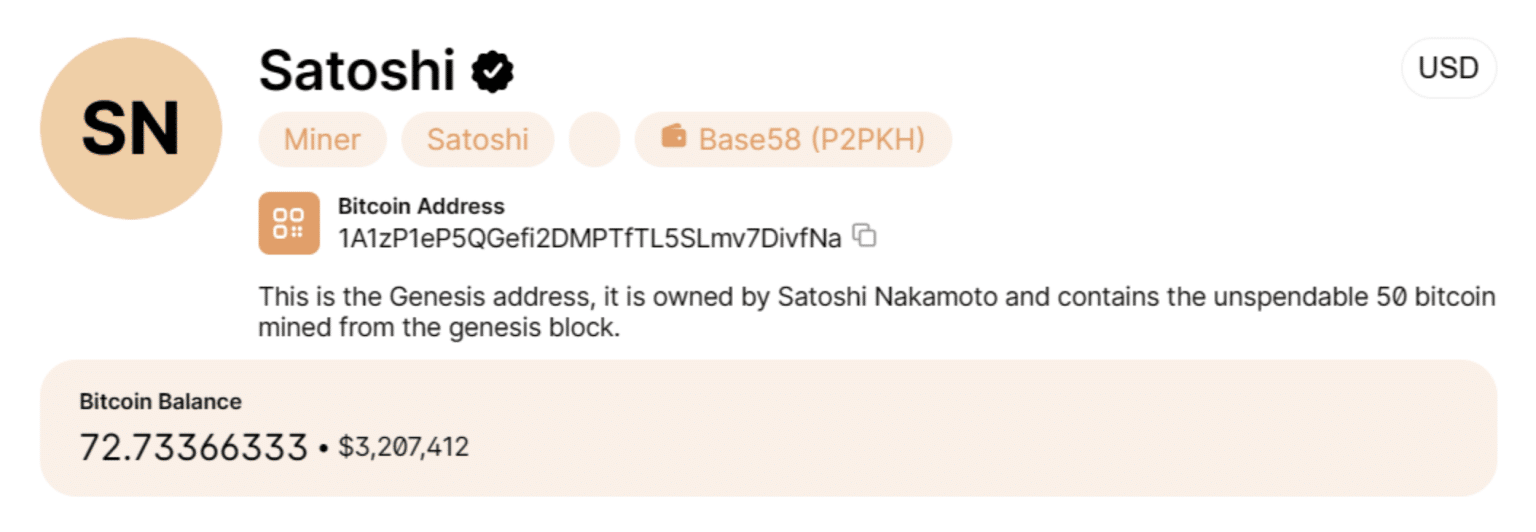
Task: Click the SN avatar circle
Action: click(x=131, y=129)
